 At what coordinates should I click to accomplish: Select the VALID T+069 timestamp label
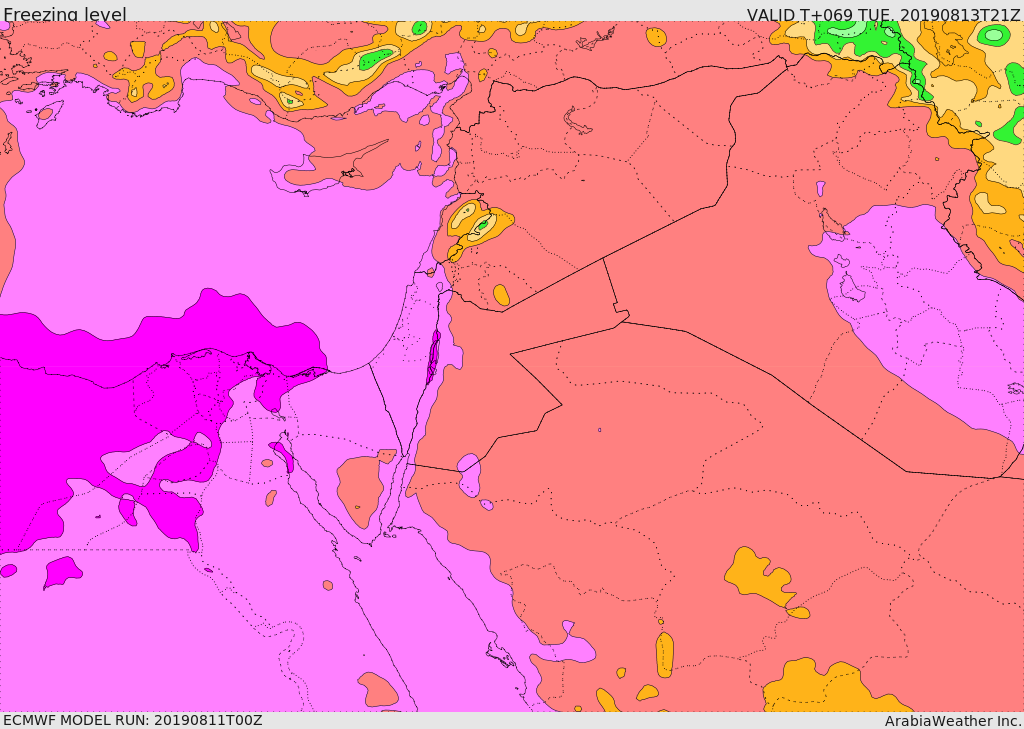(883, 14)
